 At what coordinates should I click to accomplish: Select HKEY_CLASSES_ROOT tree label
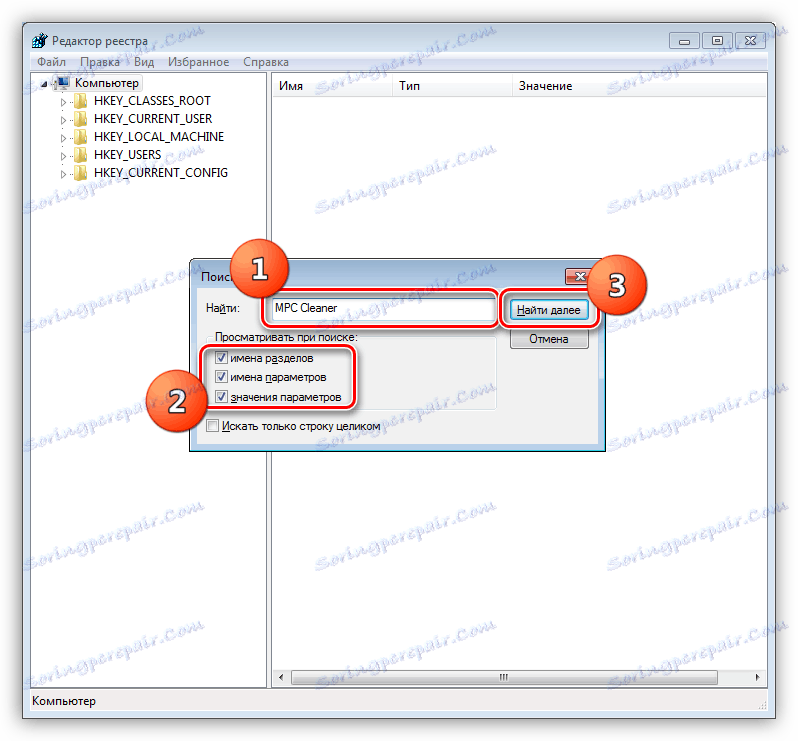(152, 101)
